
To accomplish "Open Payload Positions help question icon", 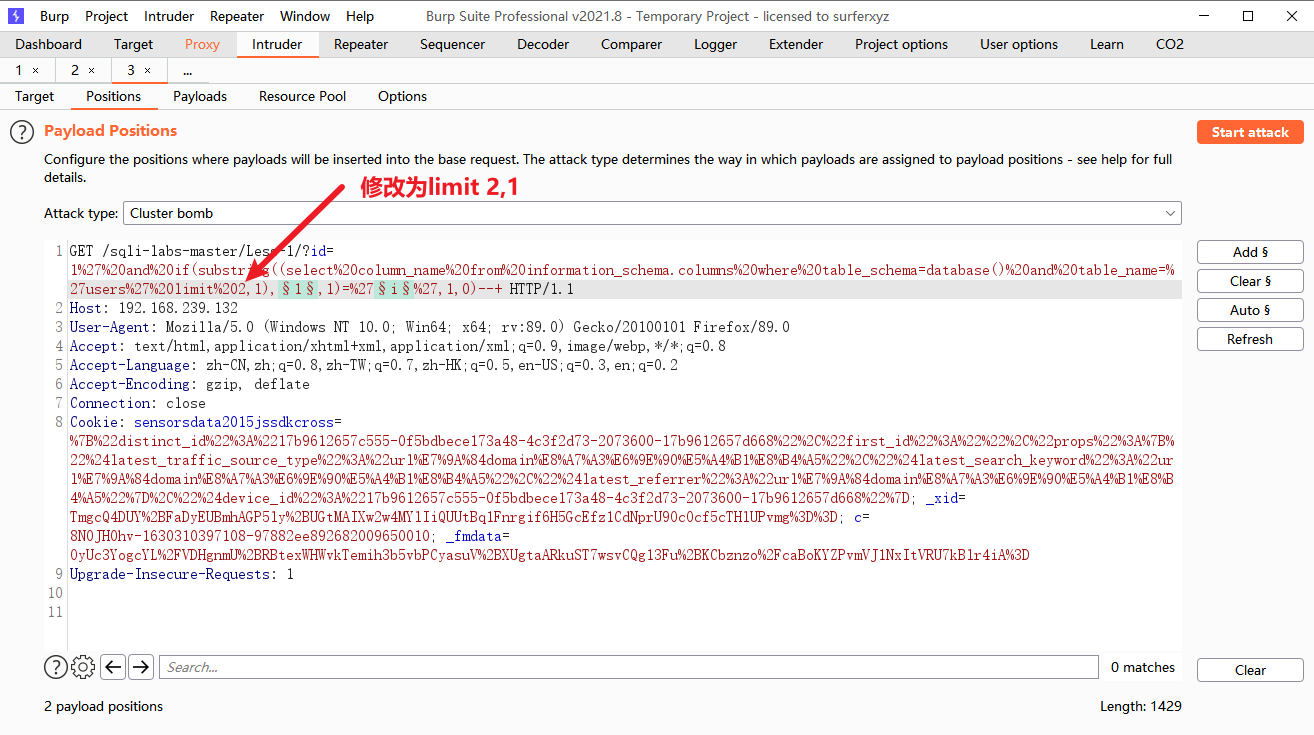I will [22, 132].
